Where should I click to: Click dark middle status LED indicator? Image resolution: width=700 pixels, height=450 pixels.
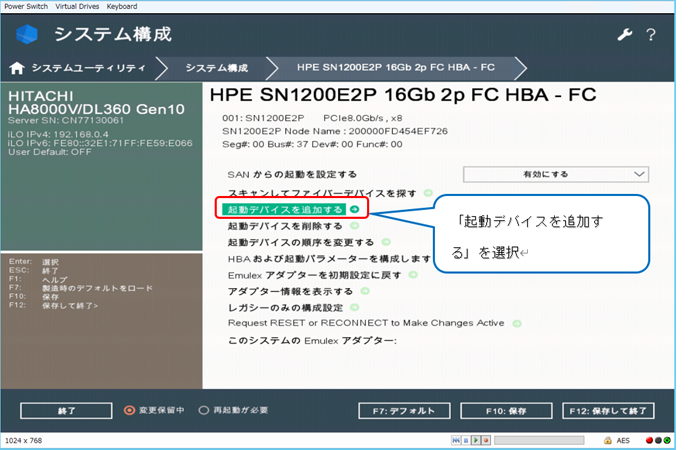point(658,441)
